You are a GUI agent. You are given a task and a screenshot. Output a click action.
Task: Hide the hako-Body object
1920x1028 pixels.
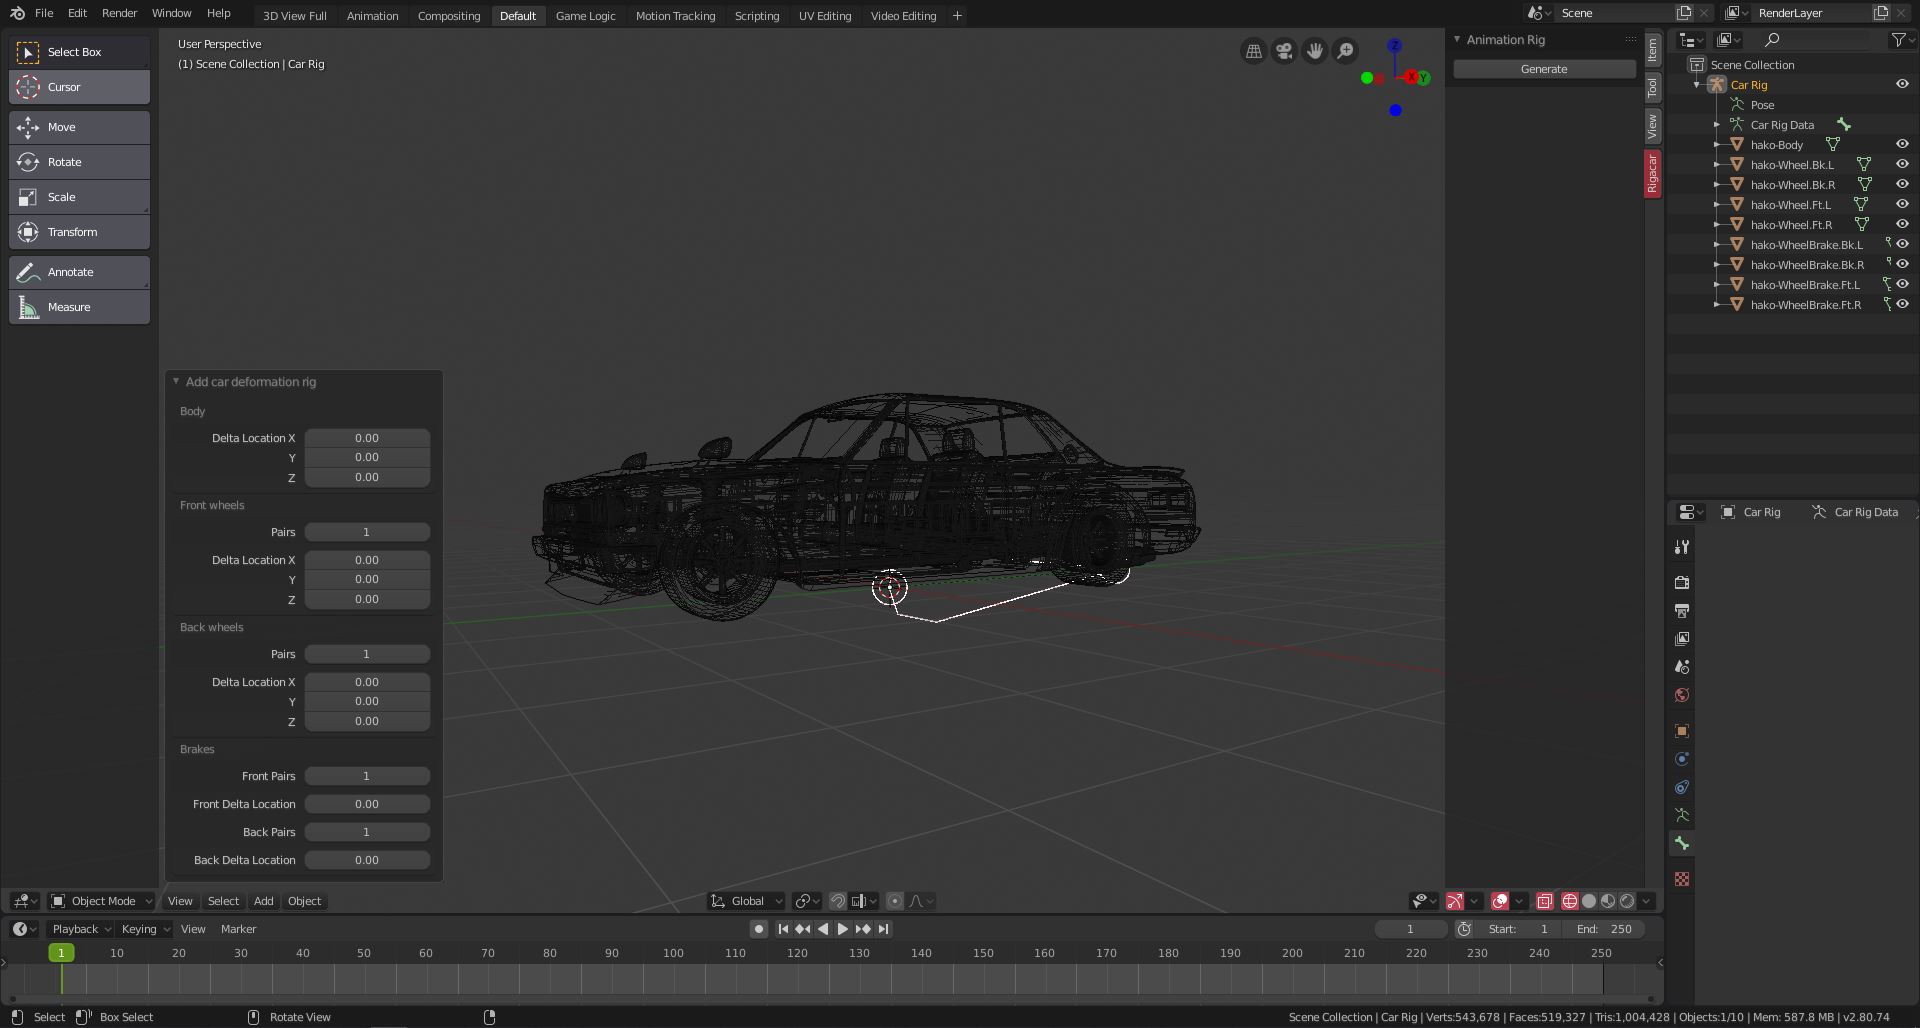point(1901,144)
